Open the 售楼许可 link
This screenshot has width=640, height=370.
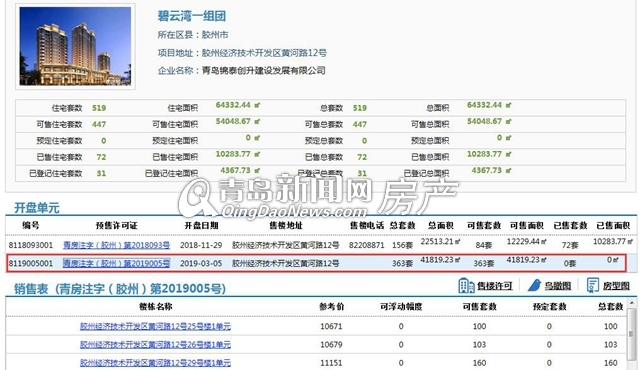495,286
